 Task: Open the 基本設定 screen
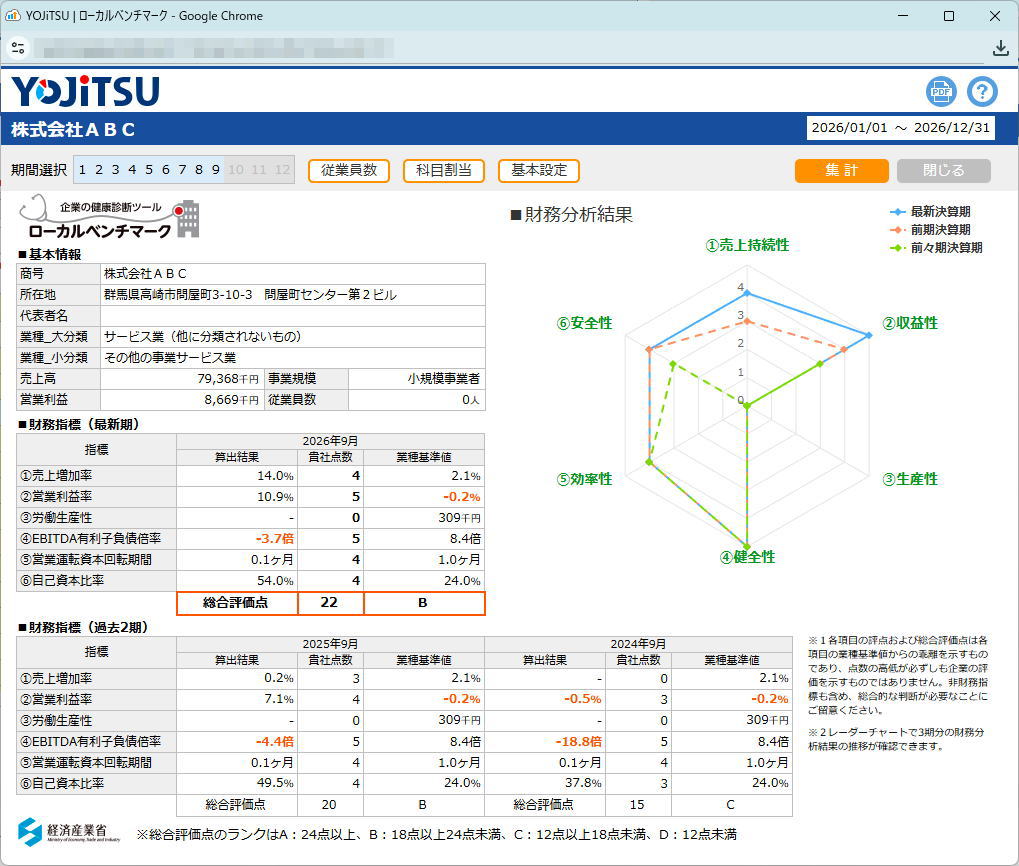[x=539, y=170]
